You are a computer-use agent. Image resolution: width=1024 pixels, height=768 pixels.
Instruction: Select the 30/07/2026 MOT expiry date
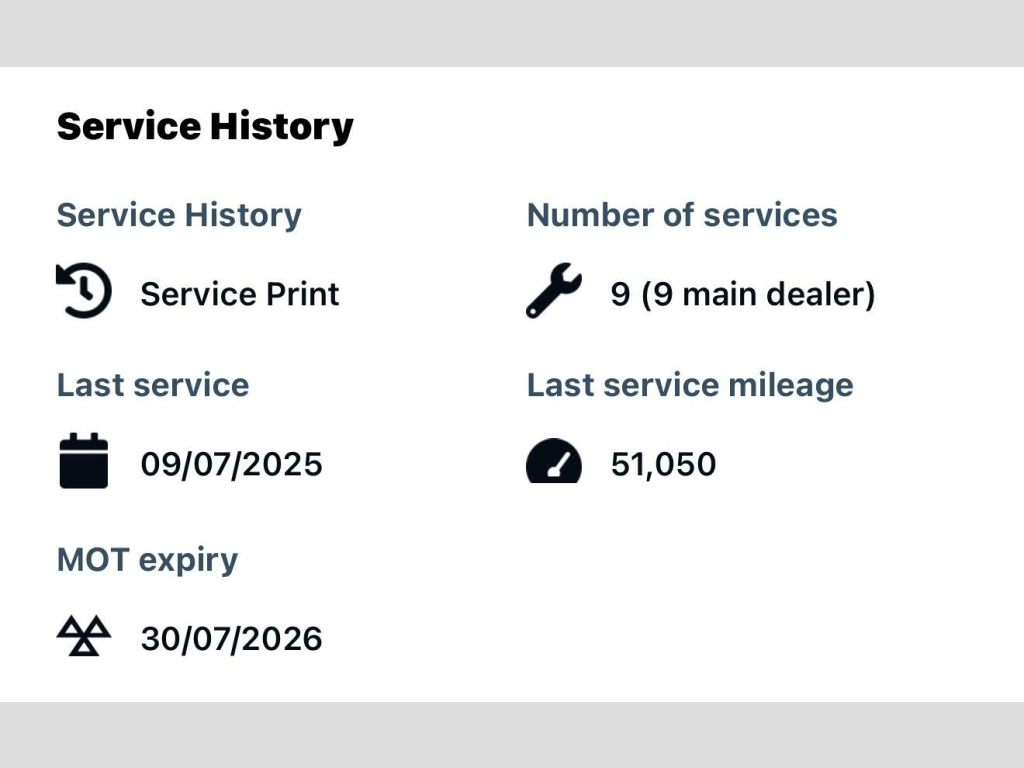231,639
